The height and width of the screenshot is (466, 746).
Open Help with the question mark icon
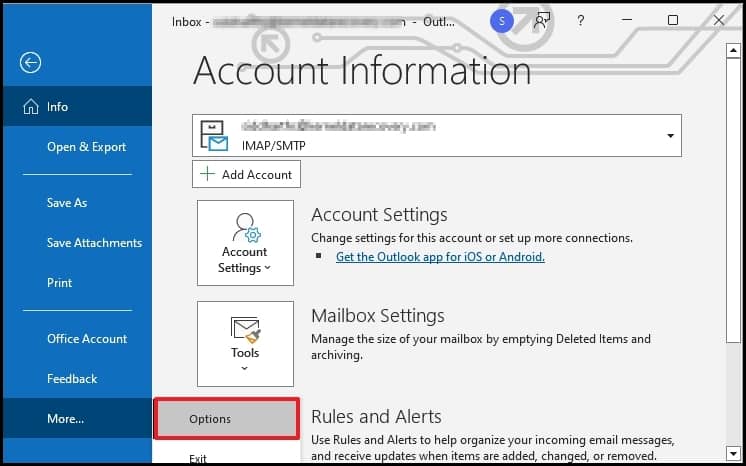580,20
